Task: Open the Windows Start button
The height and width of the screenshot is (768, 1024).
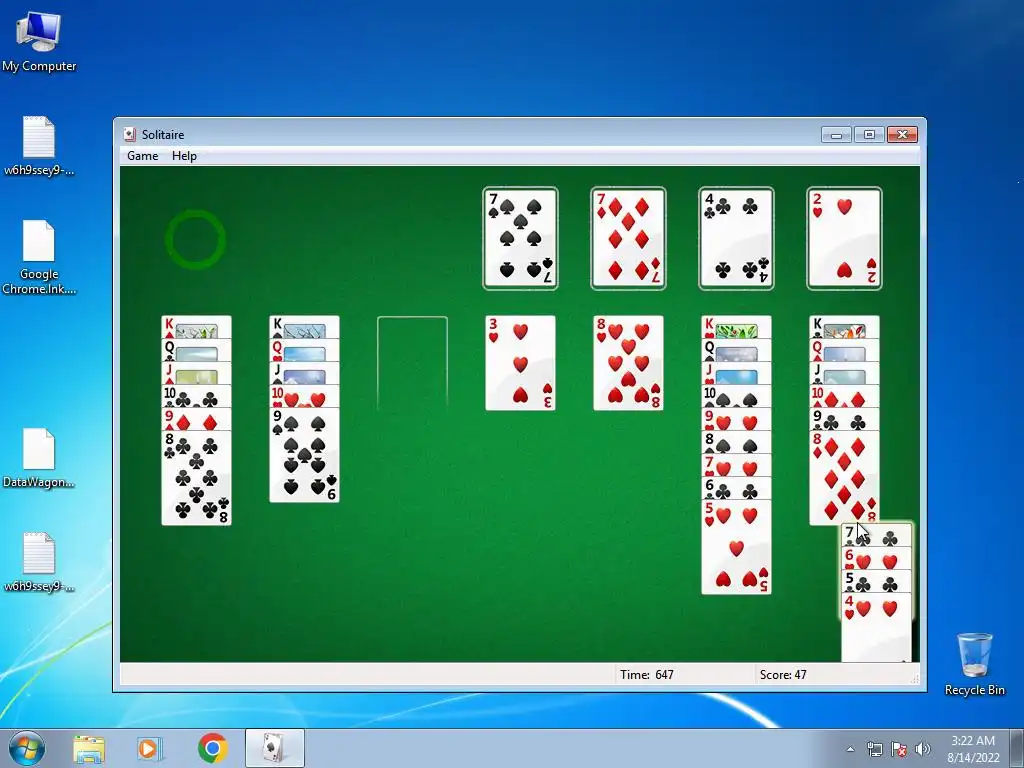Action: coord(26,748)
